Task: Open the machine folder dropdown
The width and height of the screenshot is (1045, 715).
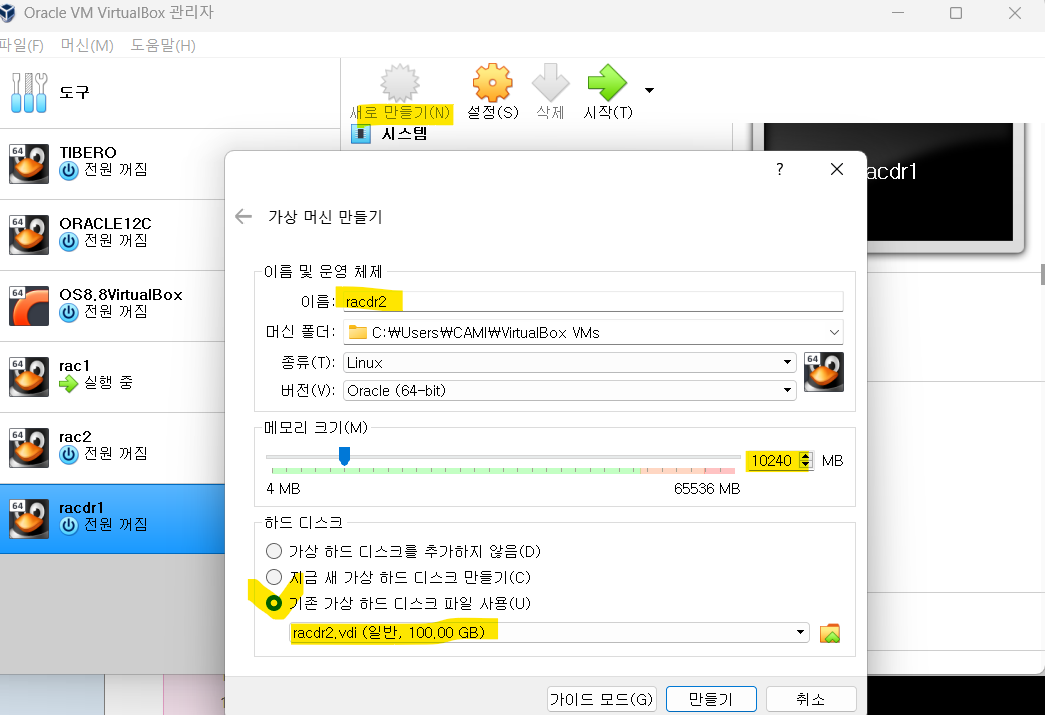Action: [x=834, y=333]
